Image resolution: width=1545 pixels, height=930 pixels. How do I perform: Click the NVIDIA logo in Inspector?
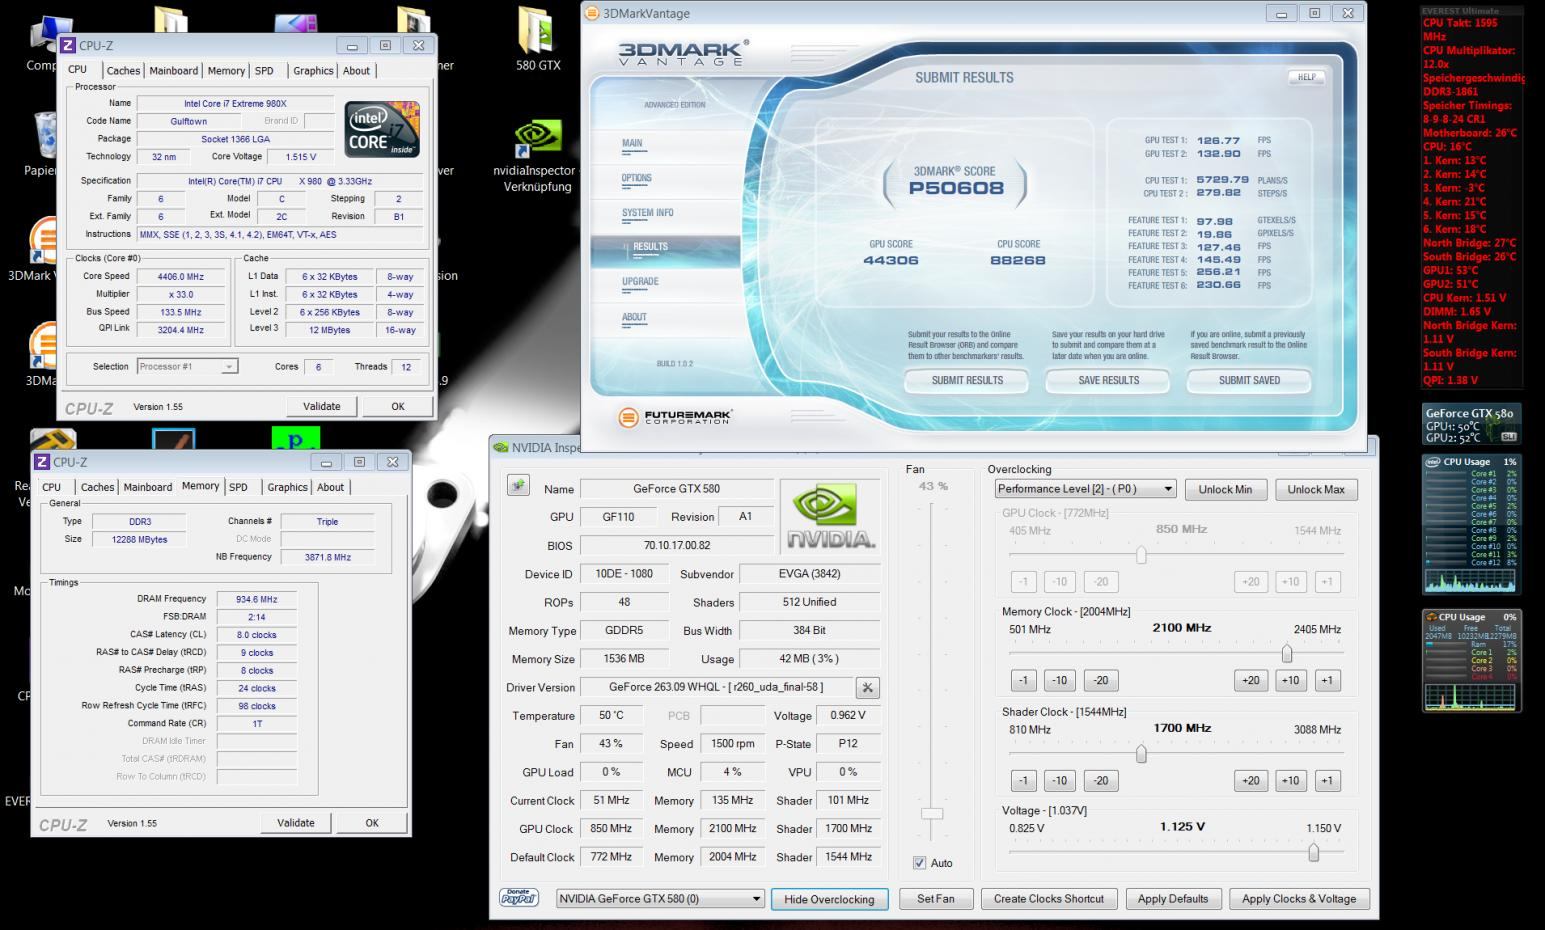click(x=829, y=516)
